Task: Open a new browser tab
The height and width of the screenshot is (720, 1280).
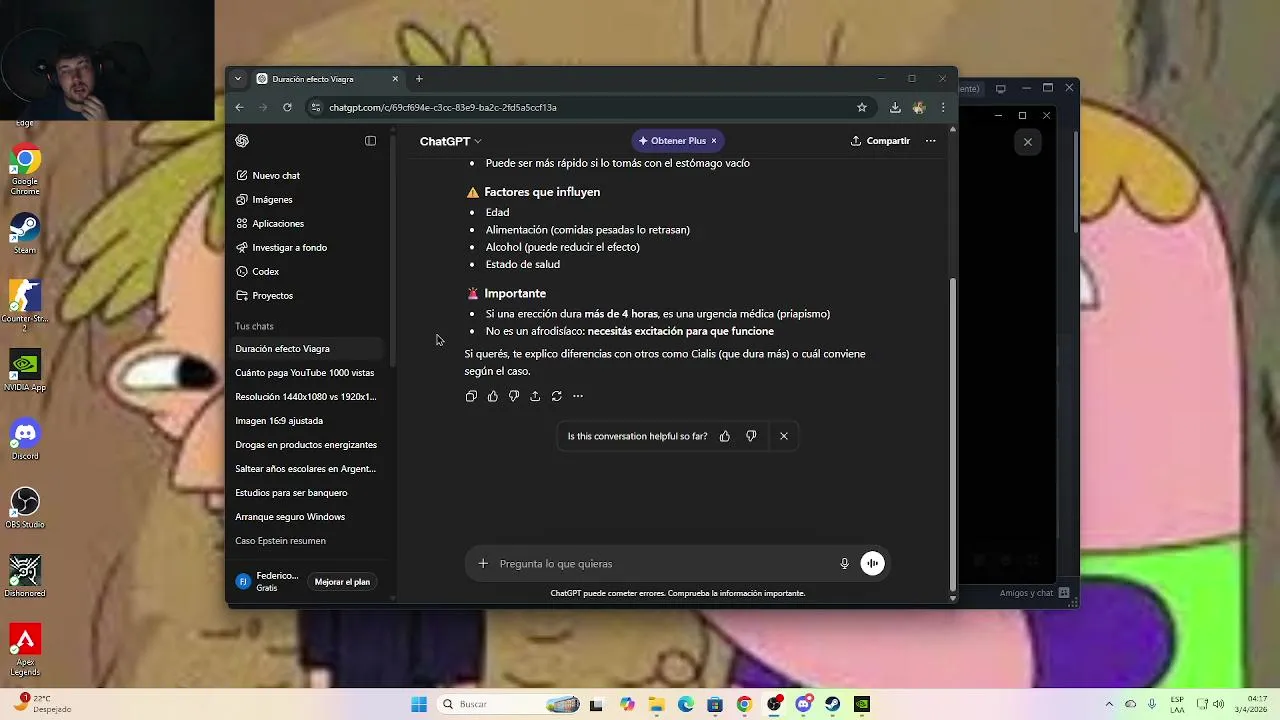Action: point(419,79)
